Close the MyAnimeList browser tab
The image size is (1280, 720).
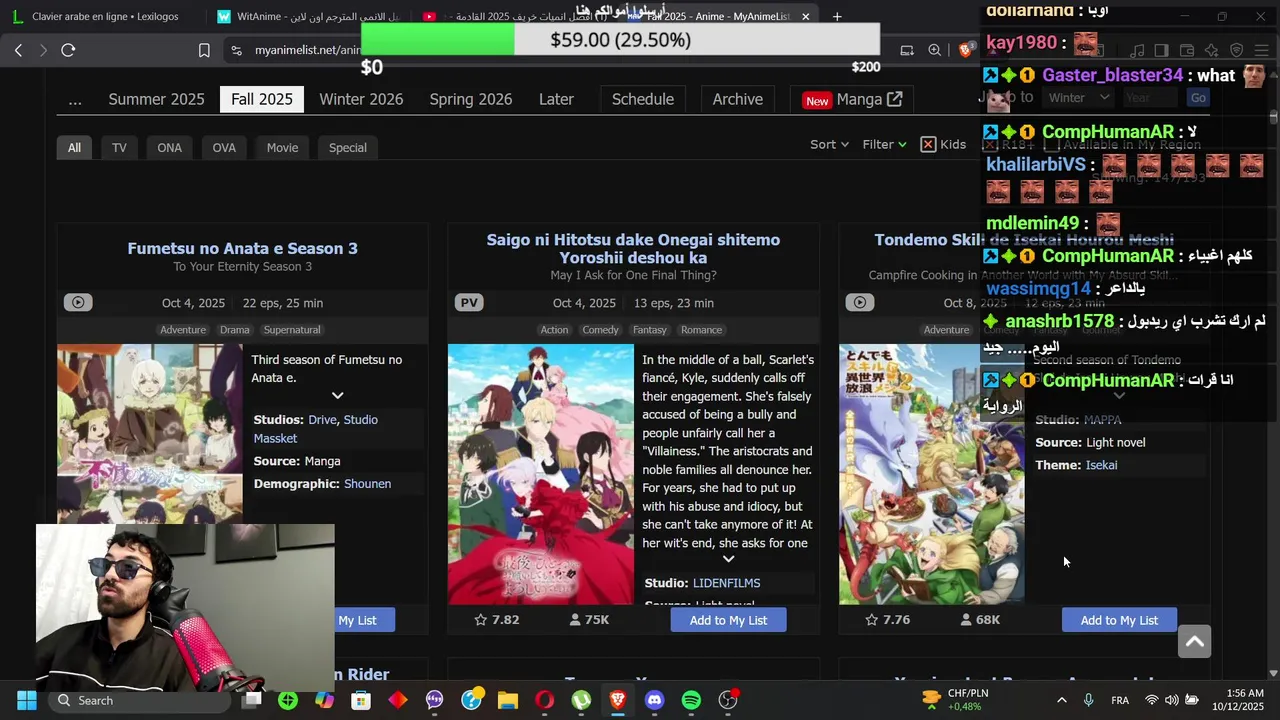click(805, 16)
